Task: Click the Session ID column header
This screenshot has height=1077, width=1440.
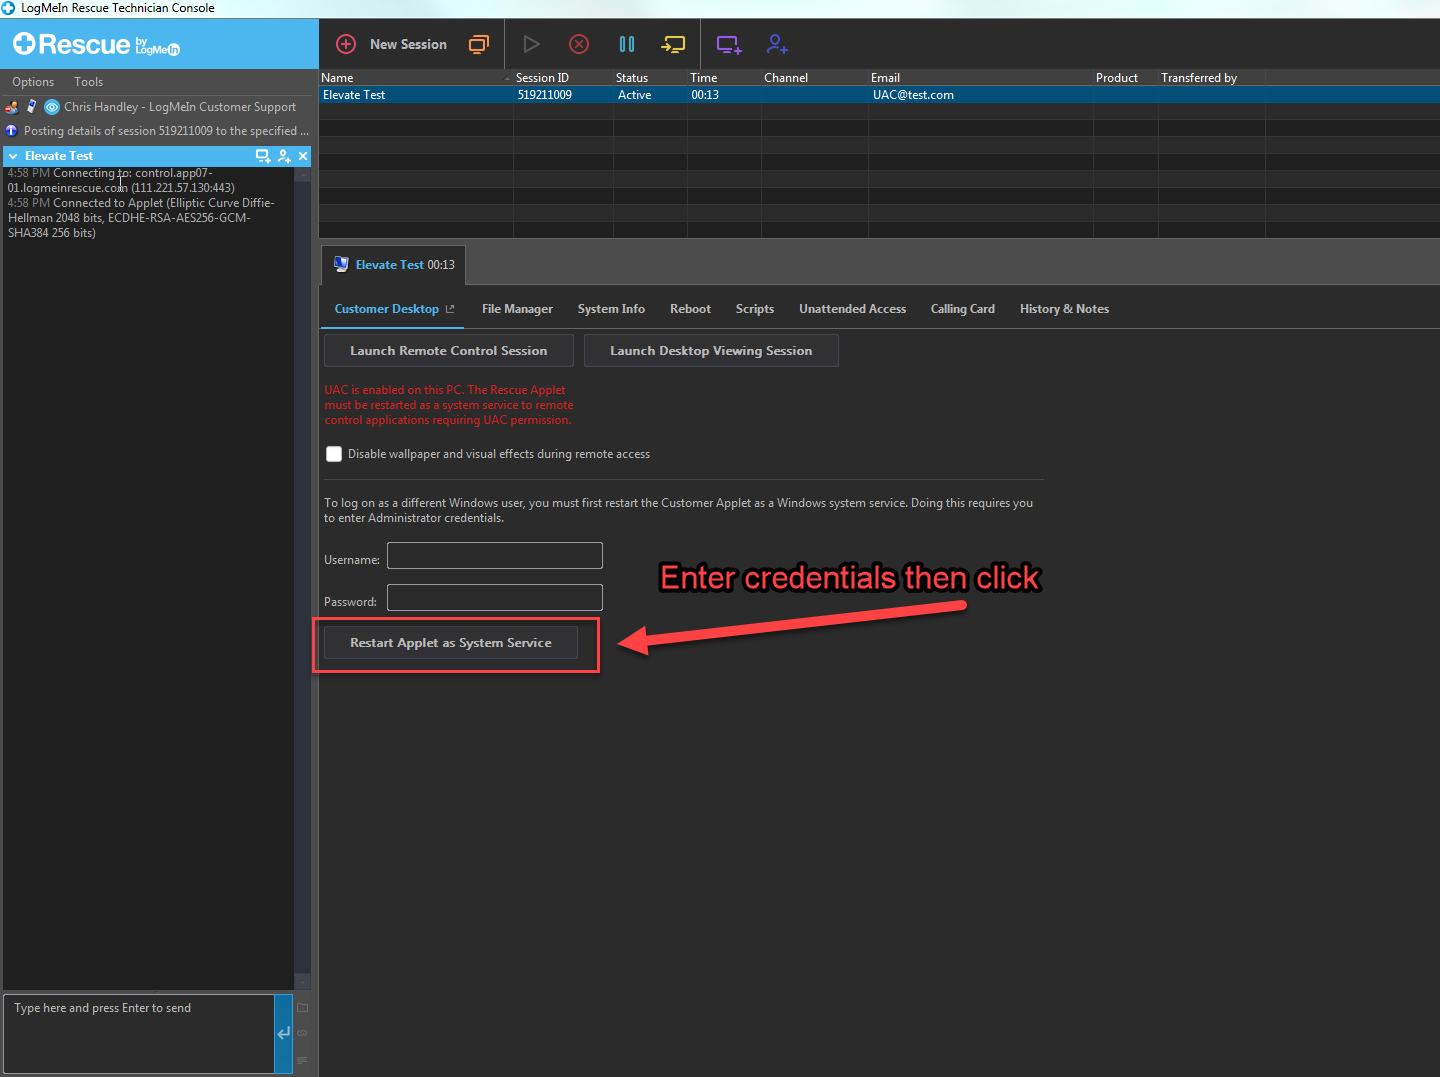Action: click(563, 78)
